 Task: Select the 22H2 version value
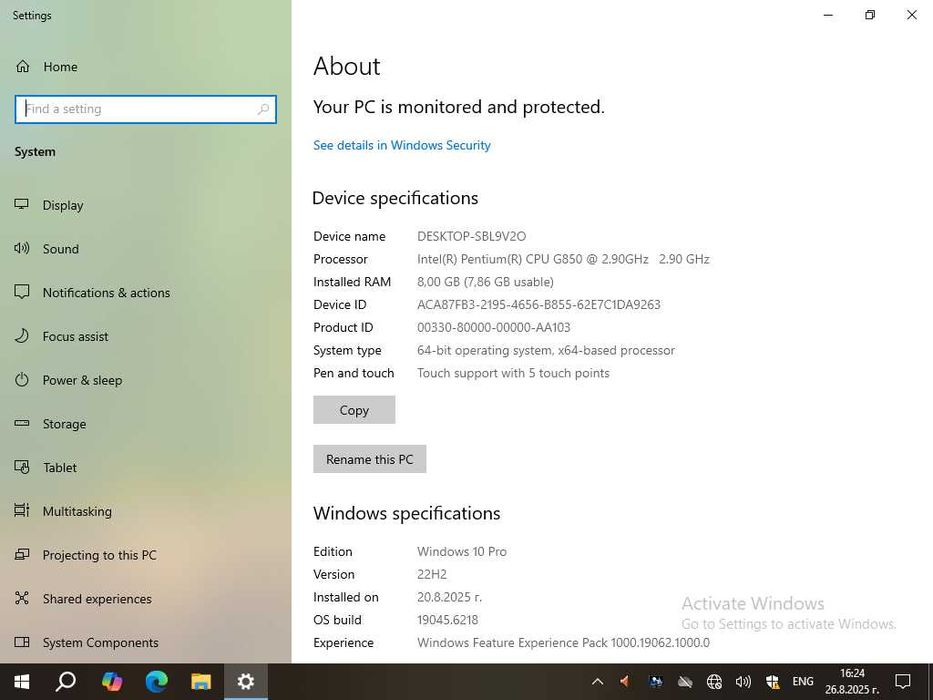pos(431,574)
